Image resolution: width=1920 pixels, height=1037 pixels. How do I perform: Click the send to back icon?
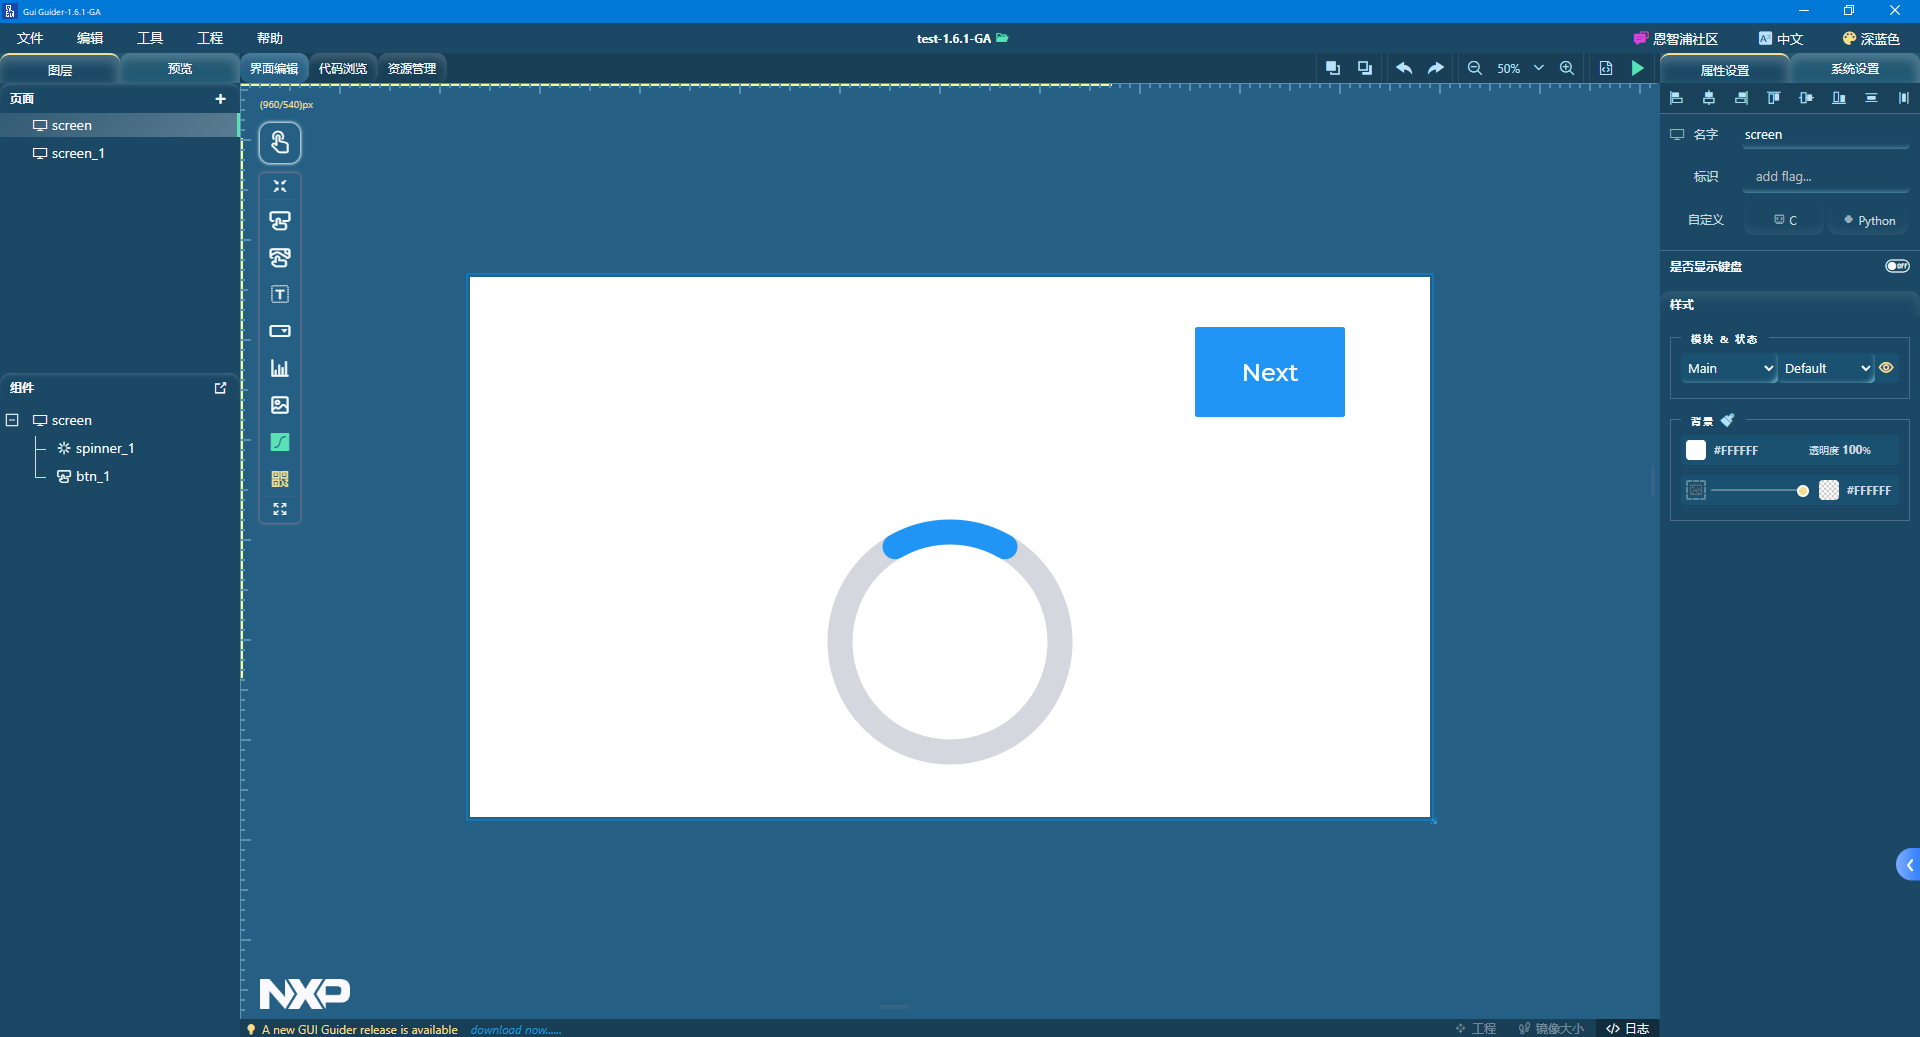point(1365,68)
